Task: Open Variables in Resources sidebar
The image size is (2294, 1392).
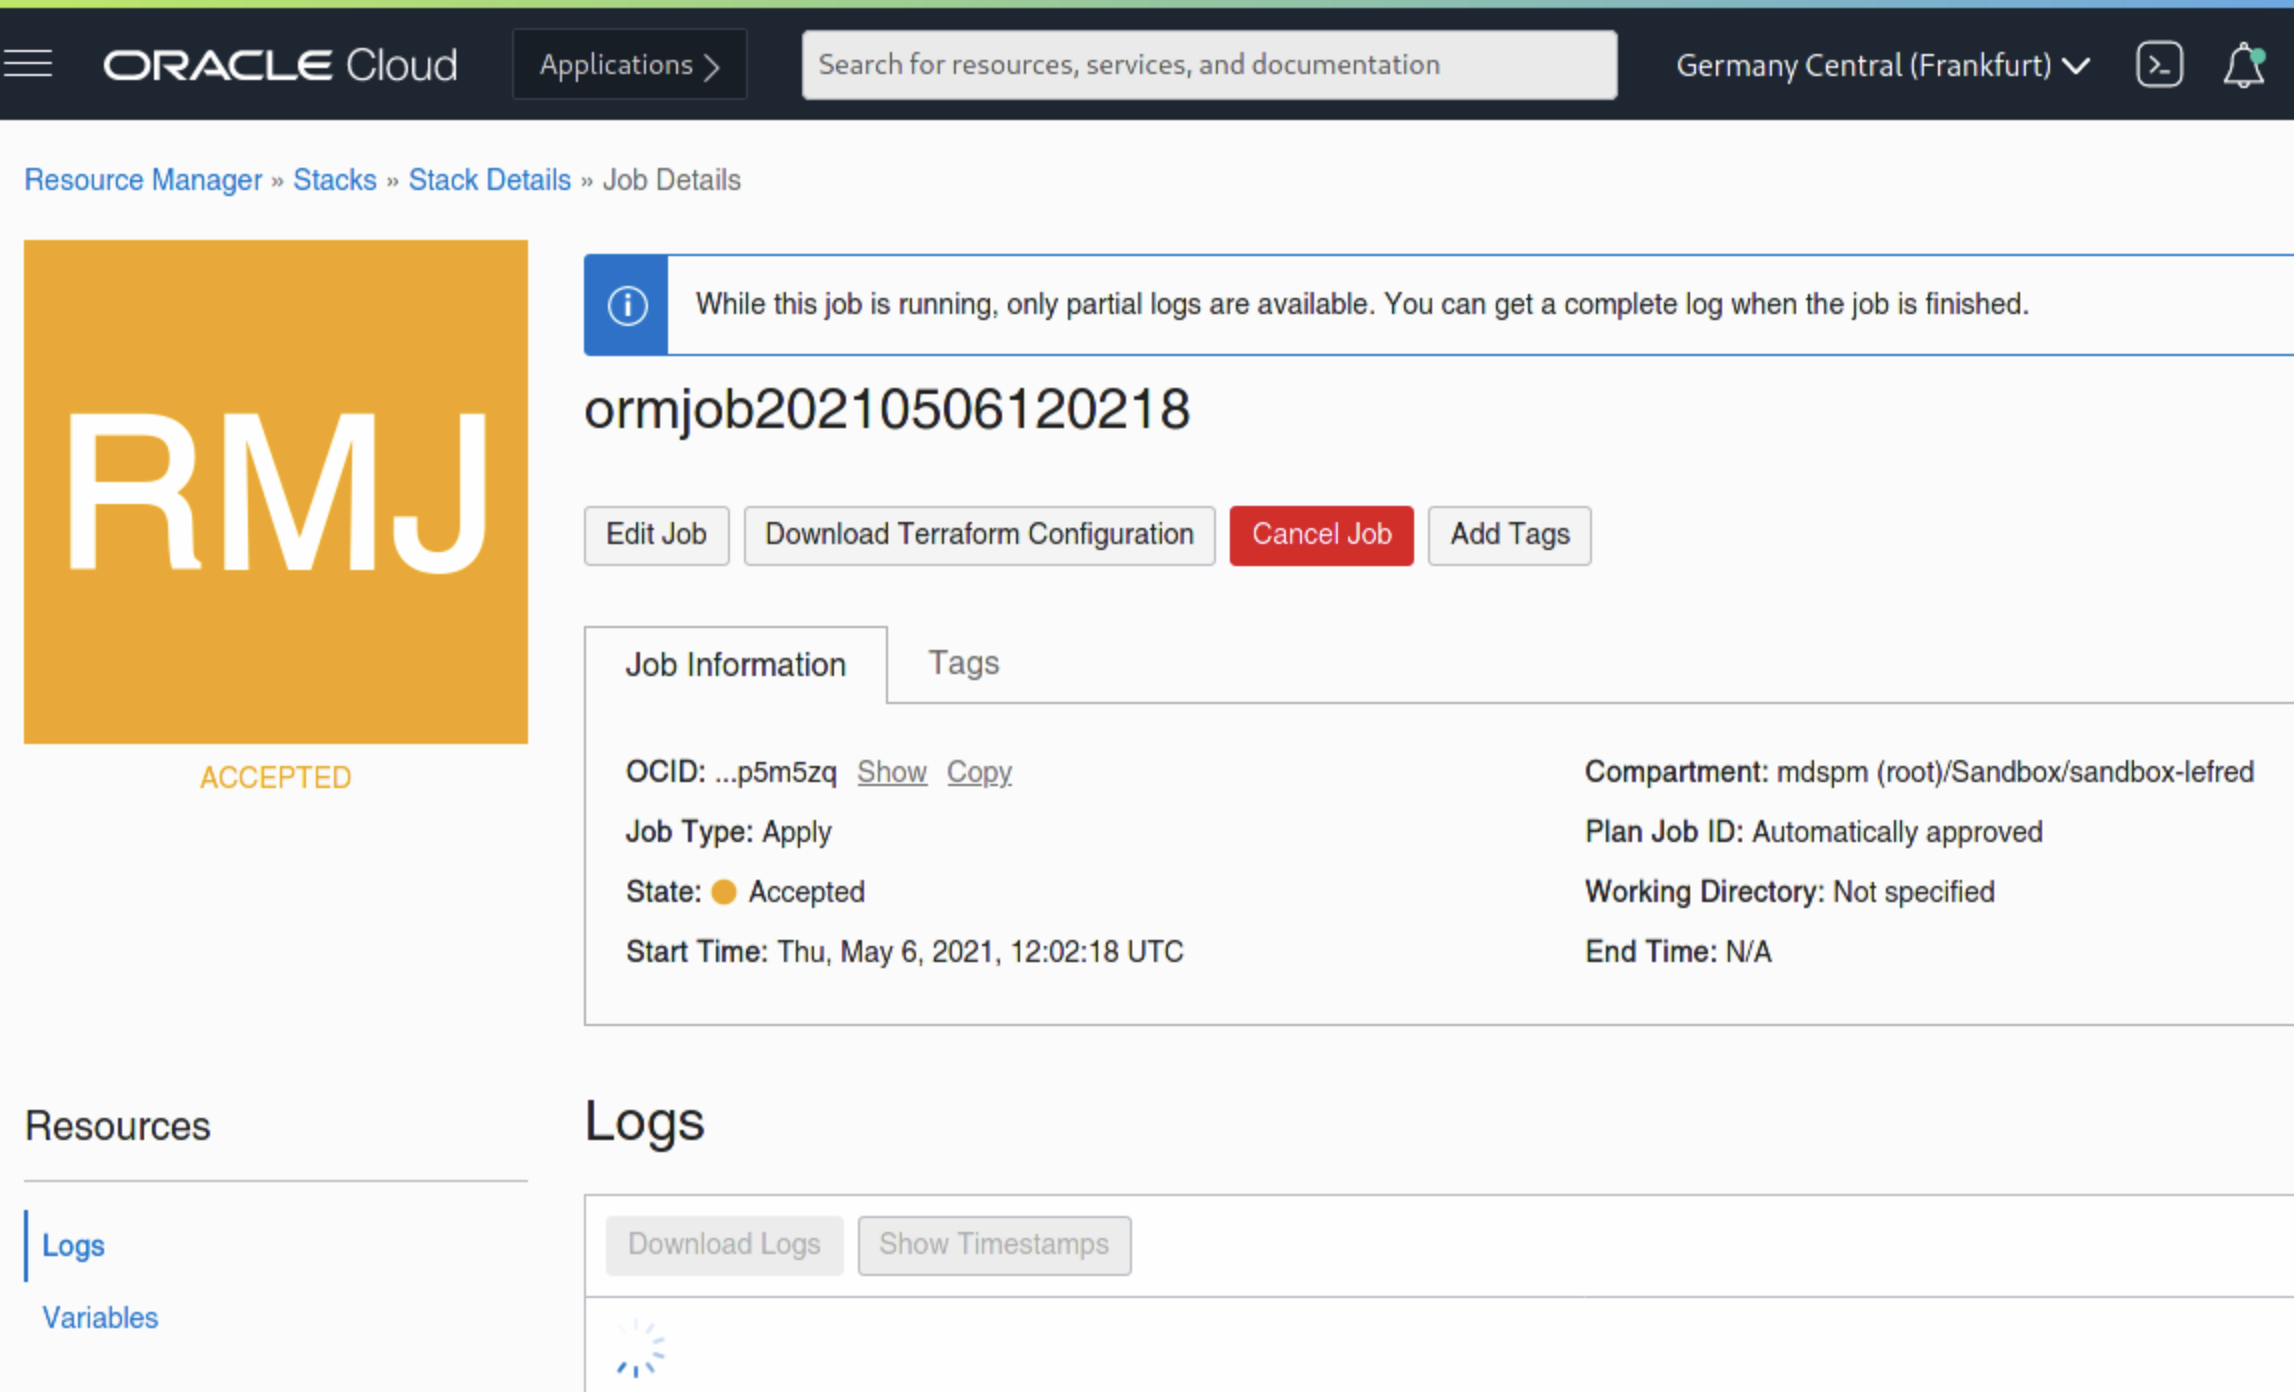Action: coord(100,1318)
